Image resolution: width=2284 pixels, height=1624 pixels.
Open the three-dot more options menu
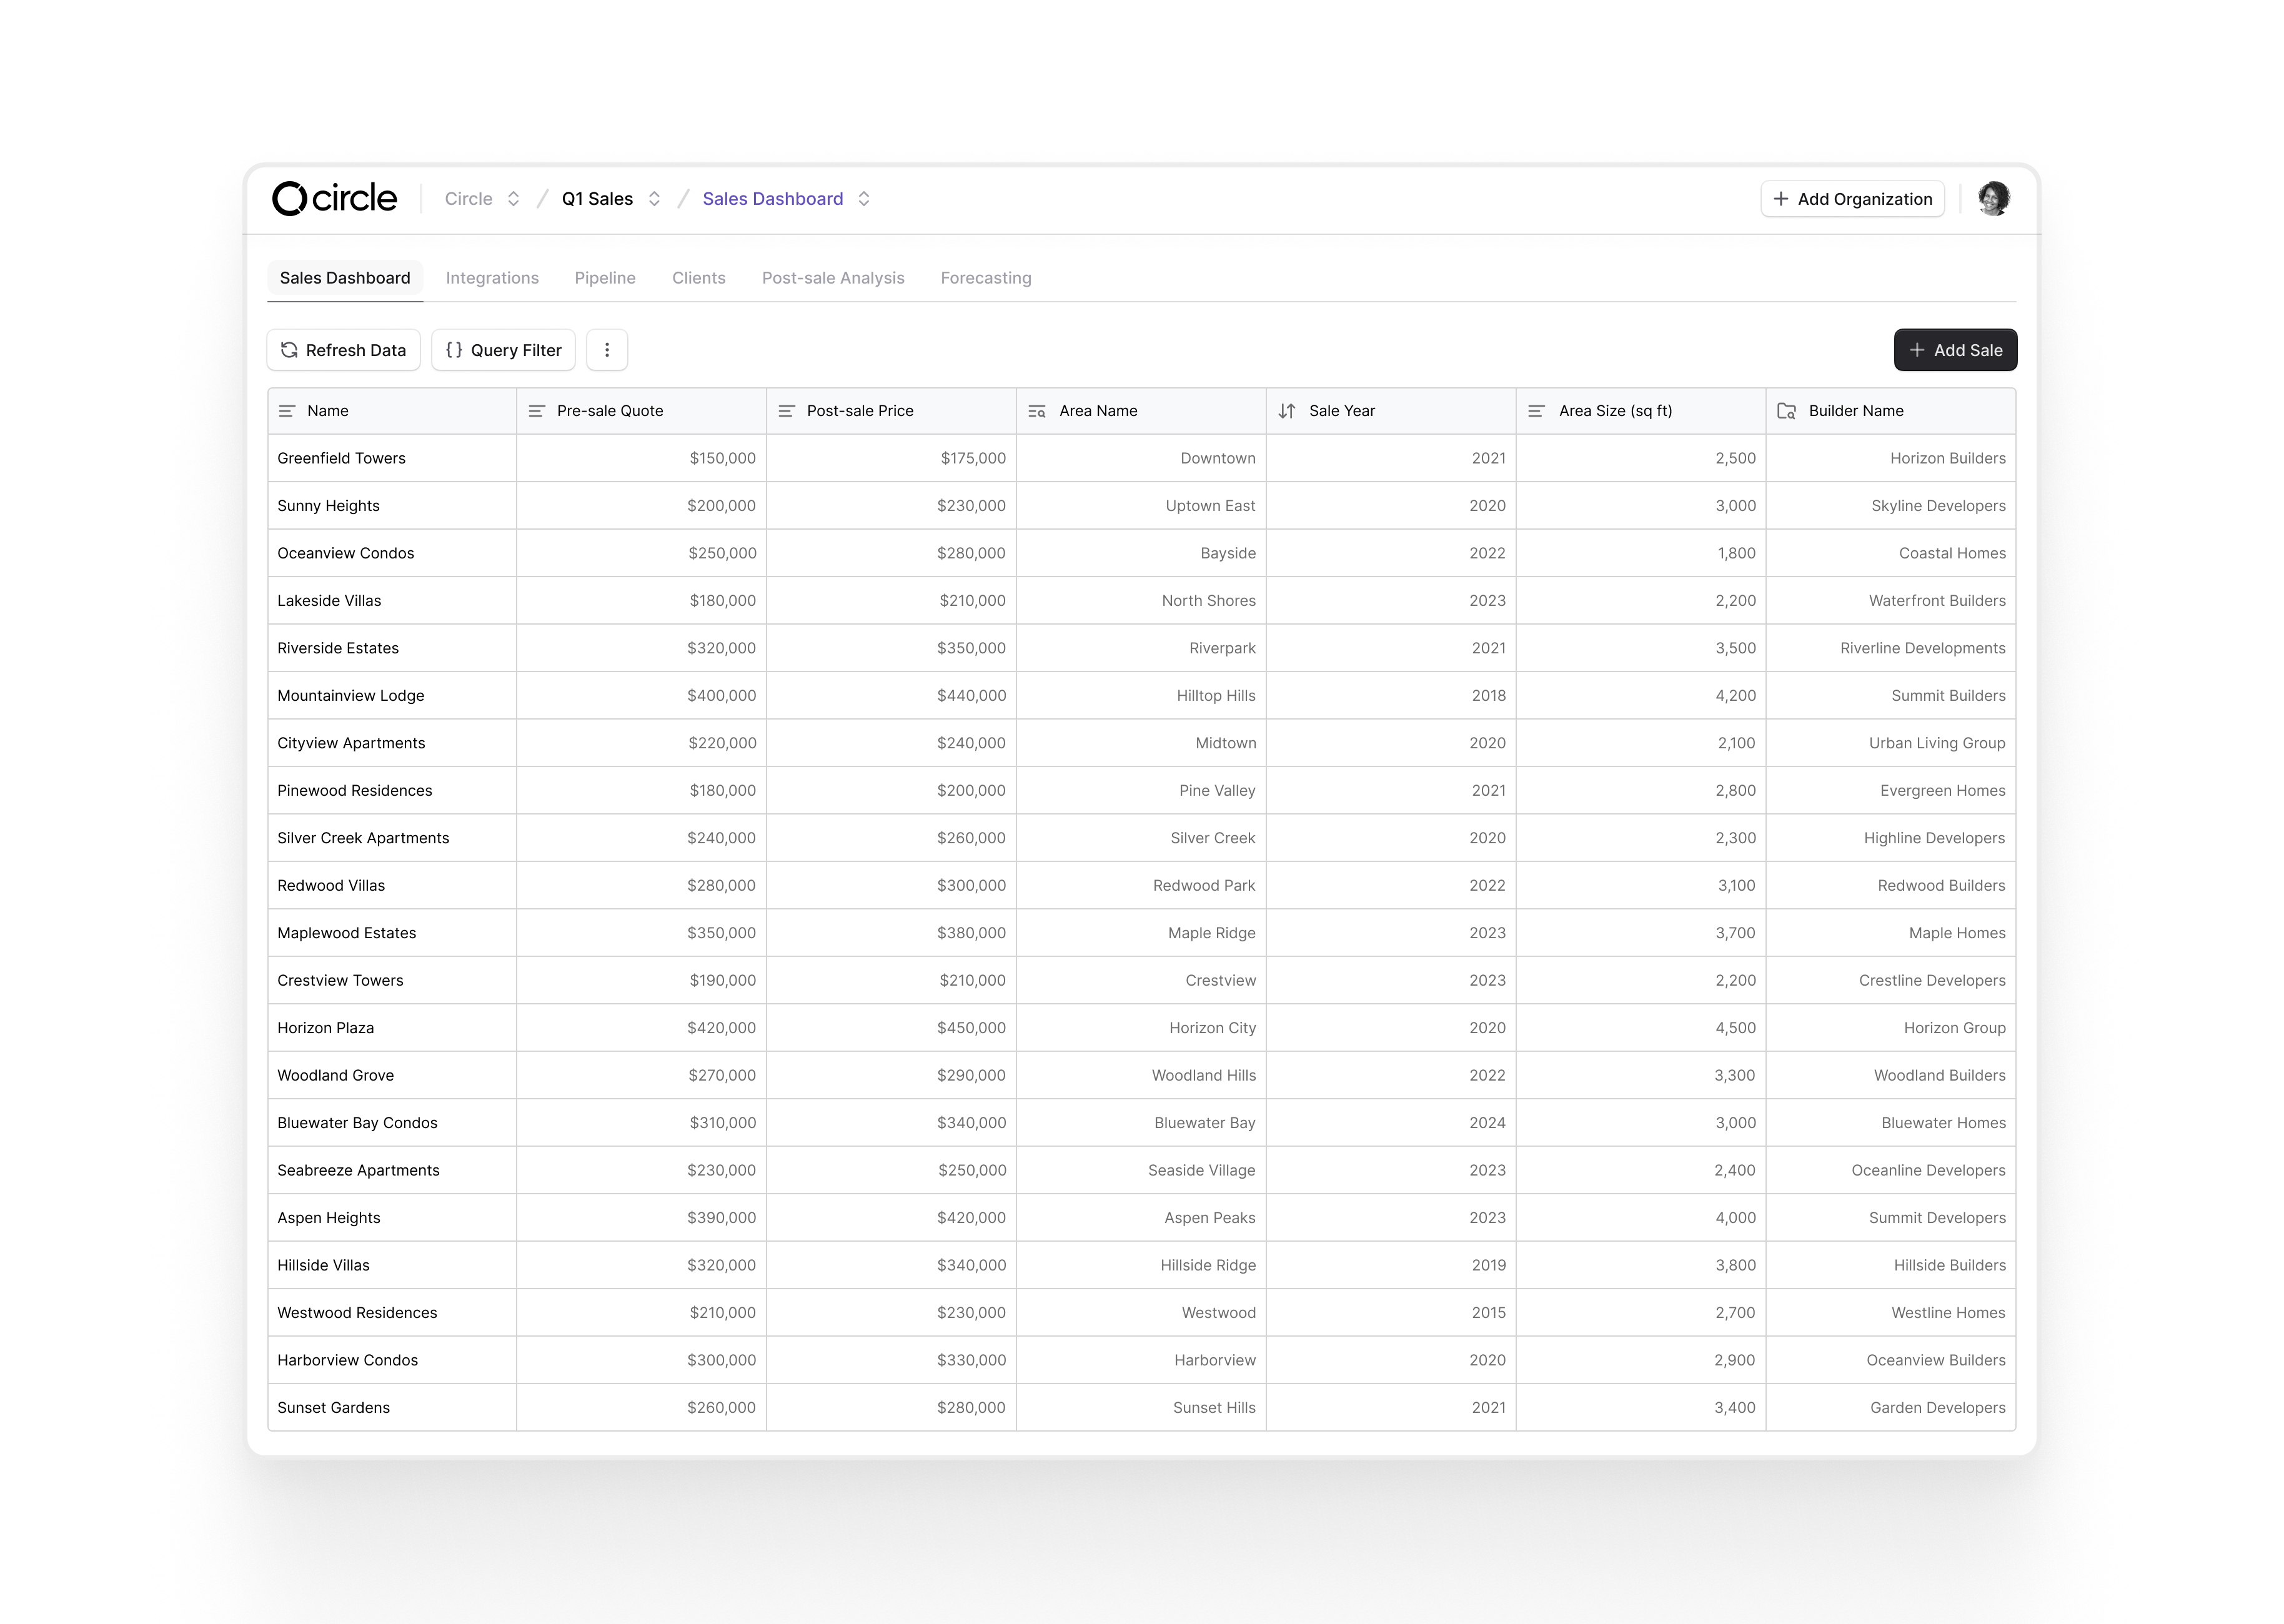(607, 350)
